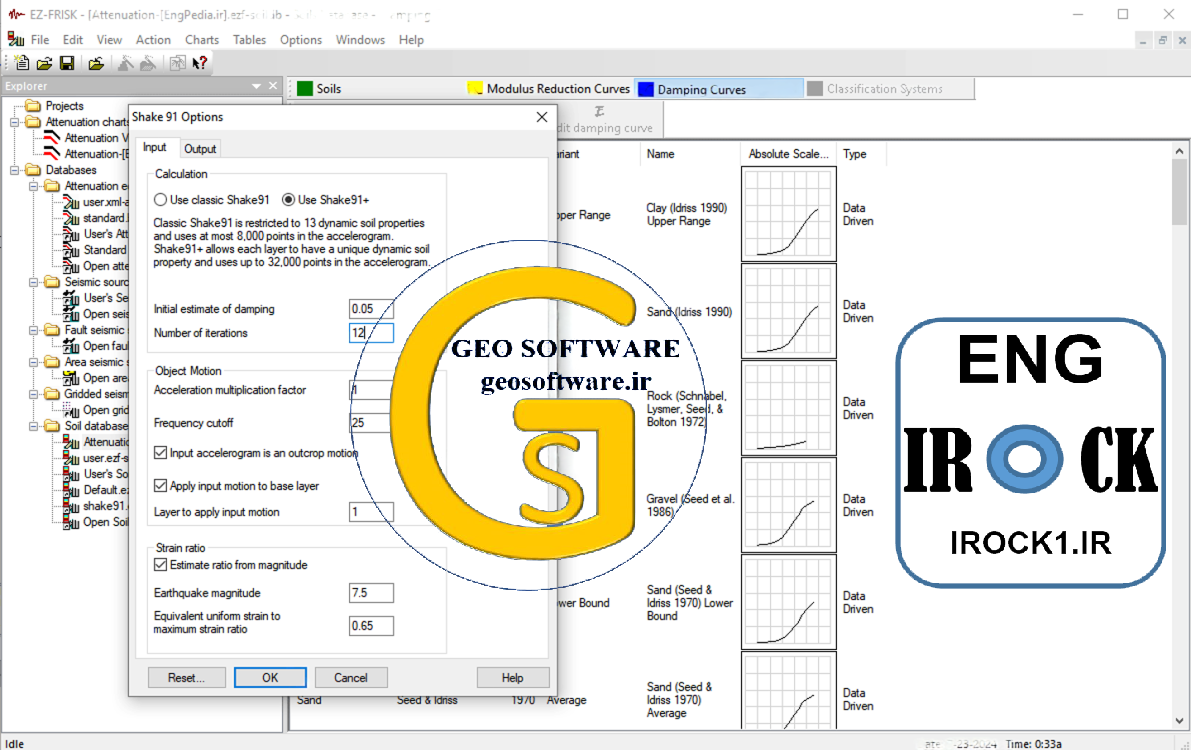Collapse the Gridded seism folder node
Viewport: 1191px width, 750px height.
[x=33, y=394]
